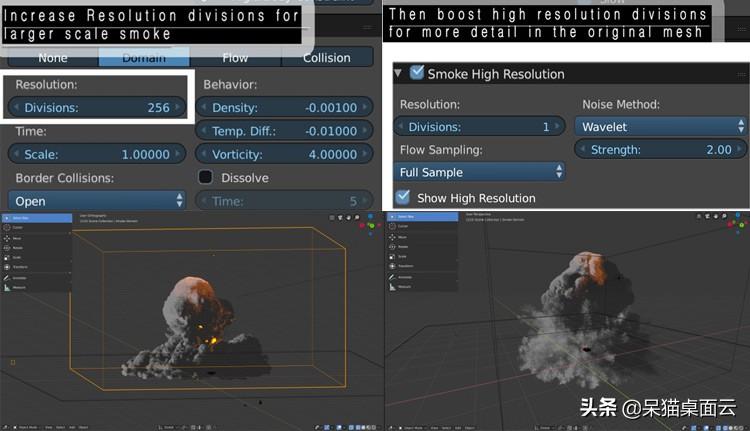Click the Time Scale field showing 1.00000
Image resolution: width=750 pixels, height=431 pixels.
pyautogui.click(x=97, y=154)
